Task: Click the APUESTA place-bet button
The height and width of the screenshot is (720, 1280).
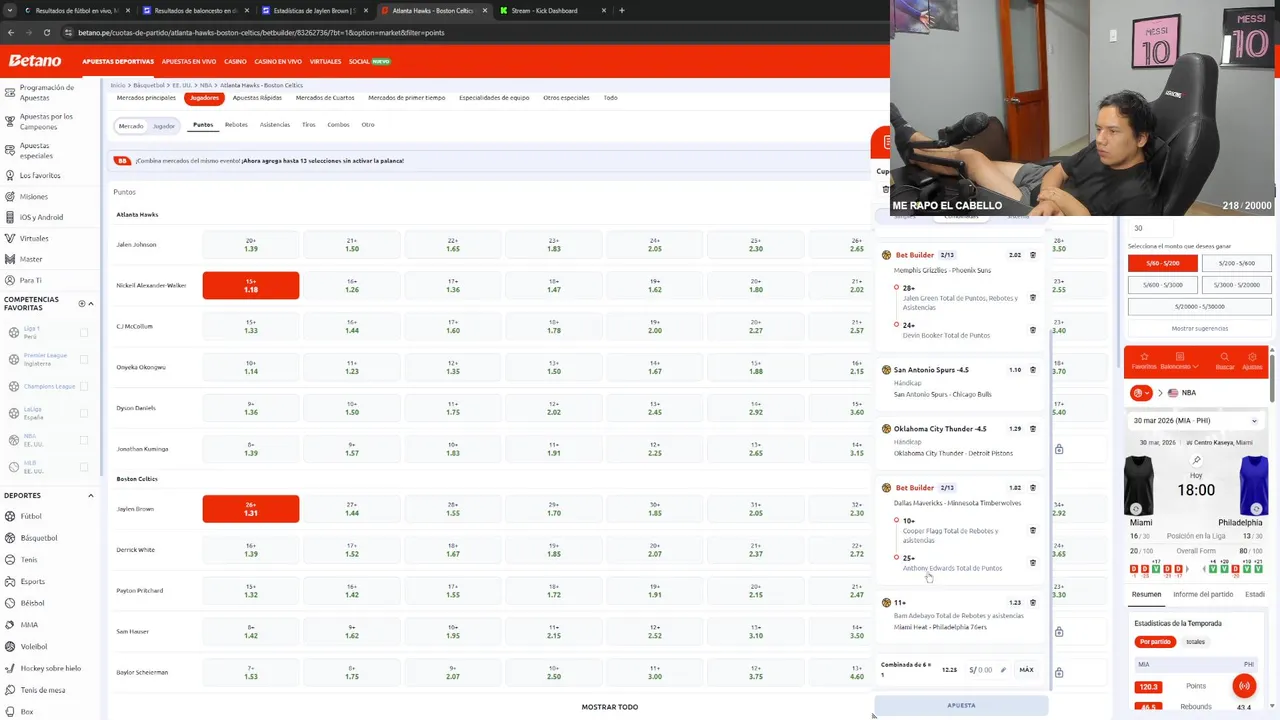Action: 961,705
